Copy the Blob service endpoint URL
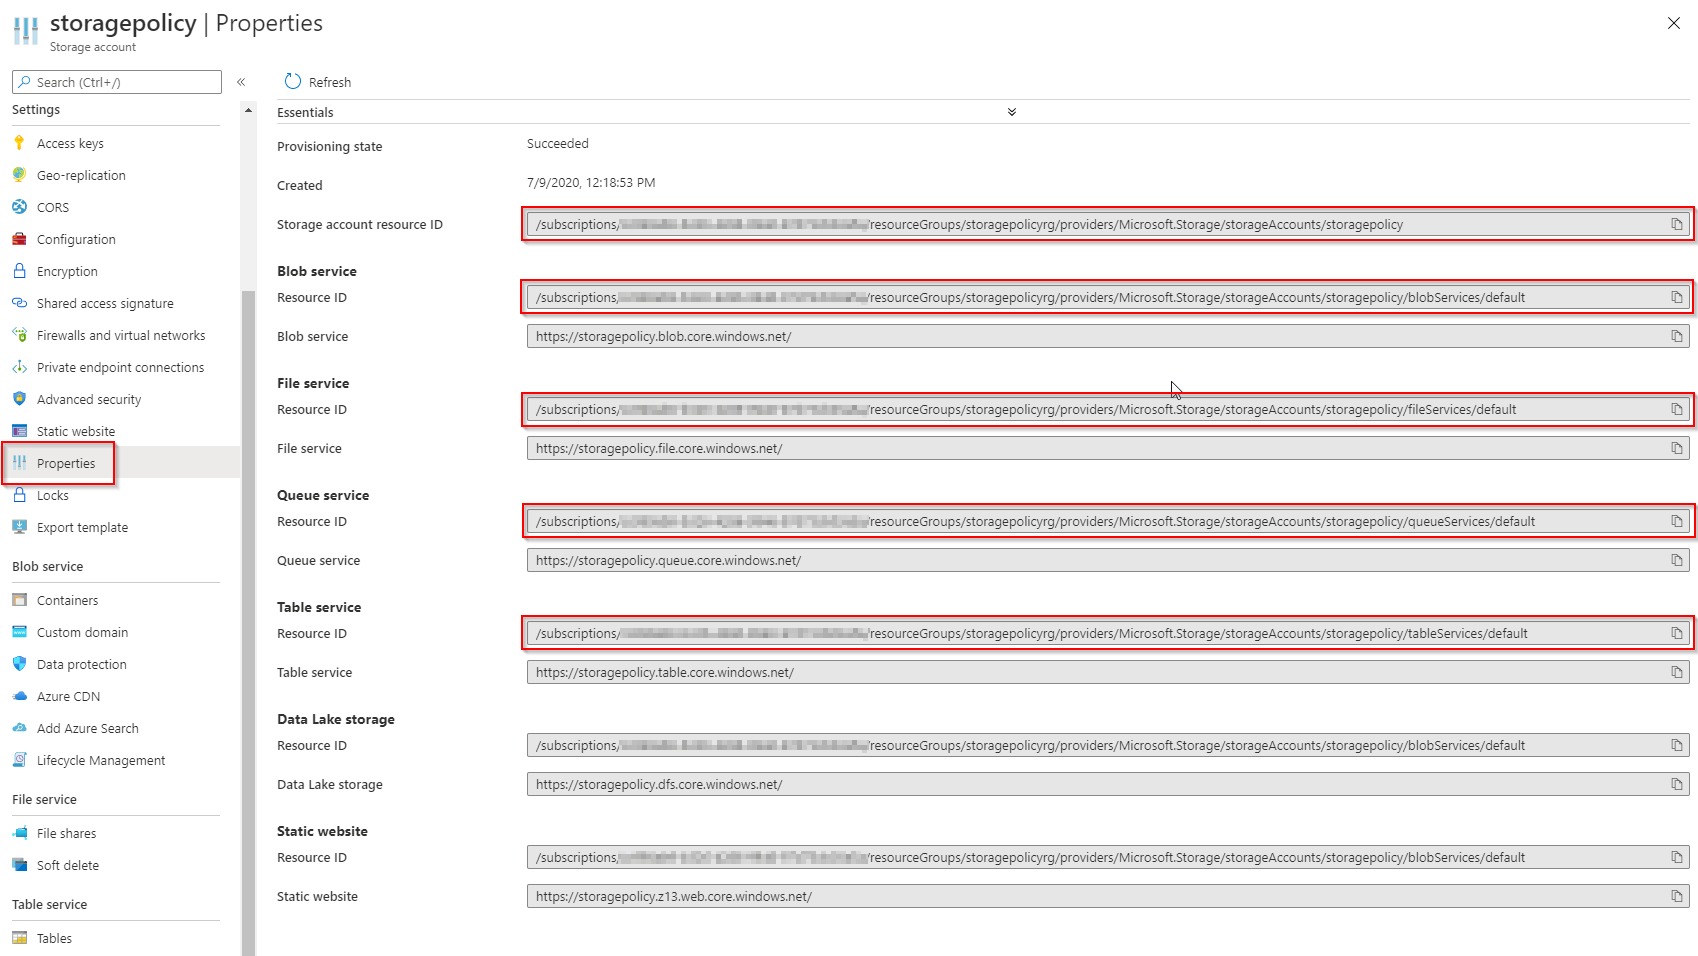 tap(1677, 336)
